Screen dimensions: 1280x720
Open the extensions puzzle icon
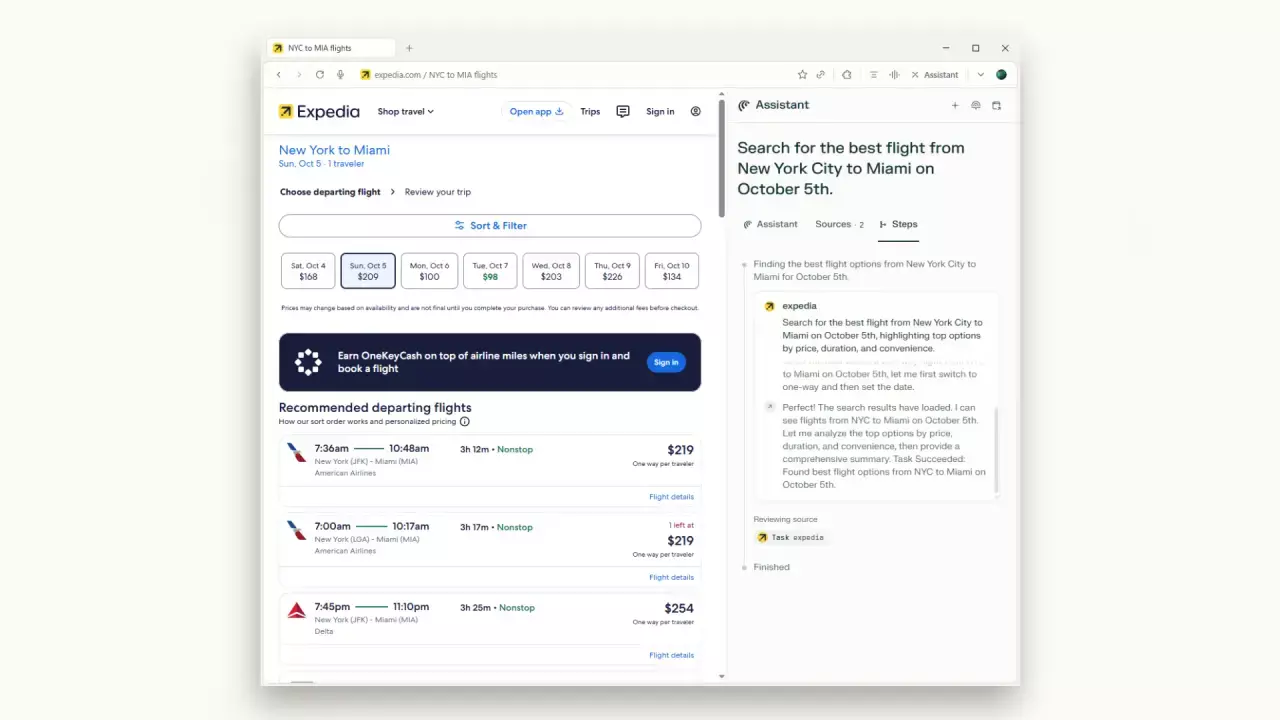(847, 75)
